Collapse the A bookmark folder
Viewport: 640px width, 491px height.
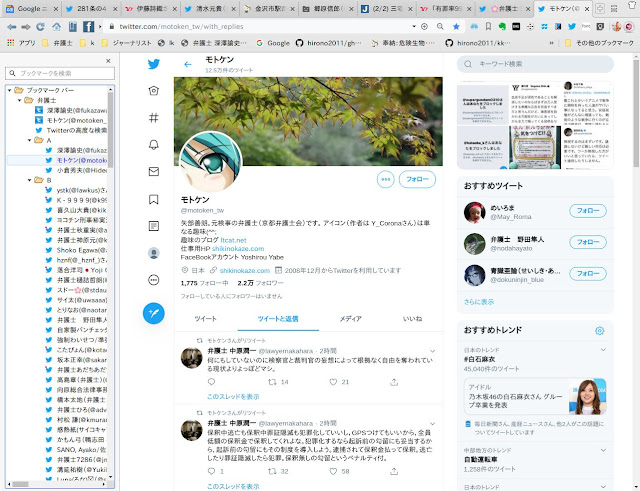29,140
